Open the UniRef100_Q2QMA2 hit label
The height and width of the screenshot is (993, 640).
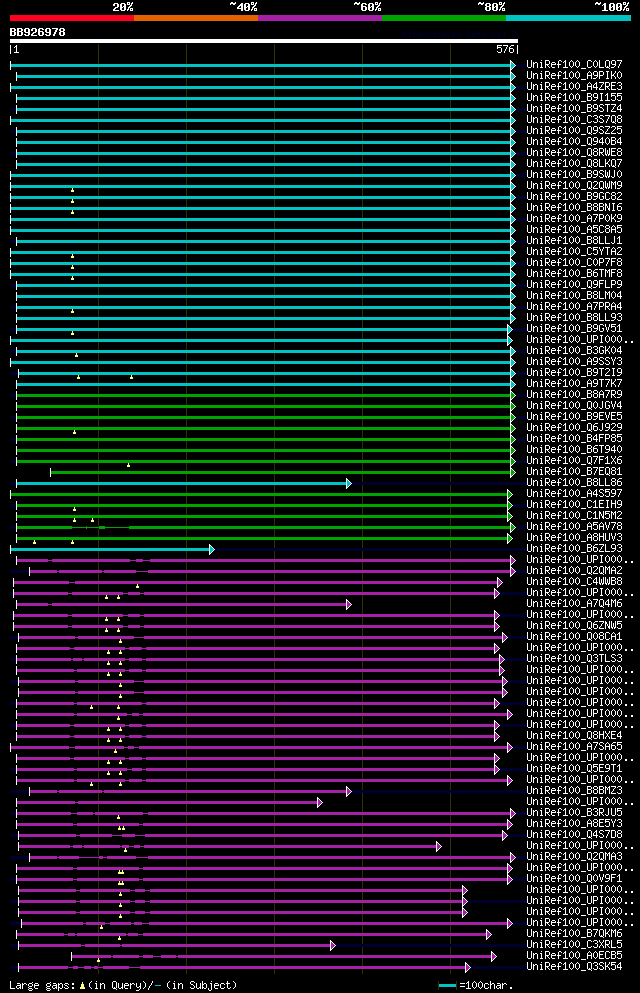click(574, 571)
